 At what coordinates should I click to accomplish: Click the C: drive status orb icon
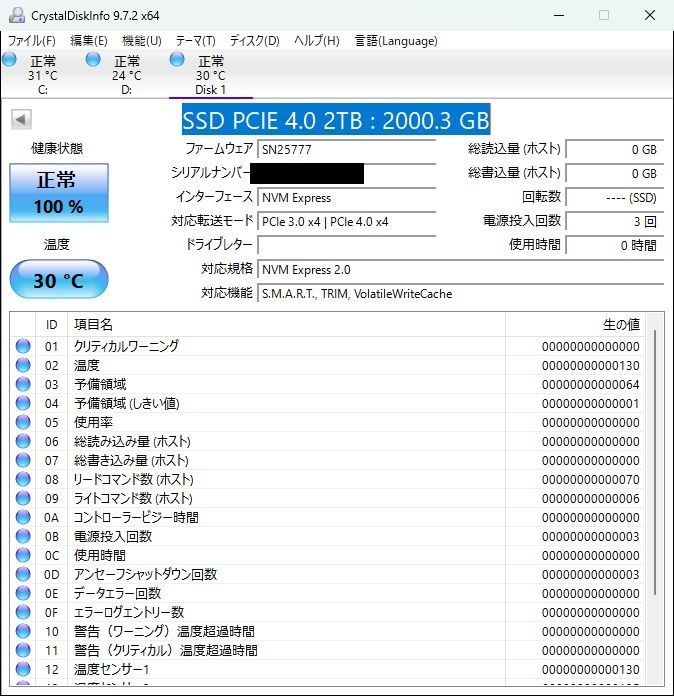[10, 61]
